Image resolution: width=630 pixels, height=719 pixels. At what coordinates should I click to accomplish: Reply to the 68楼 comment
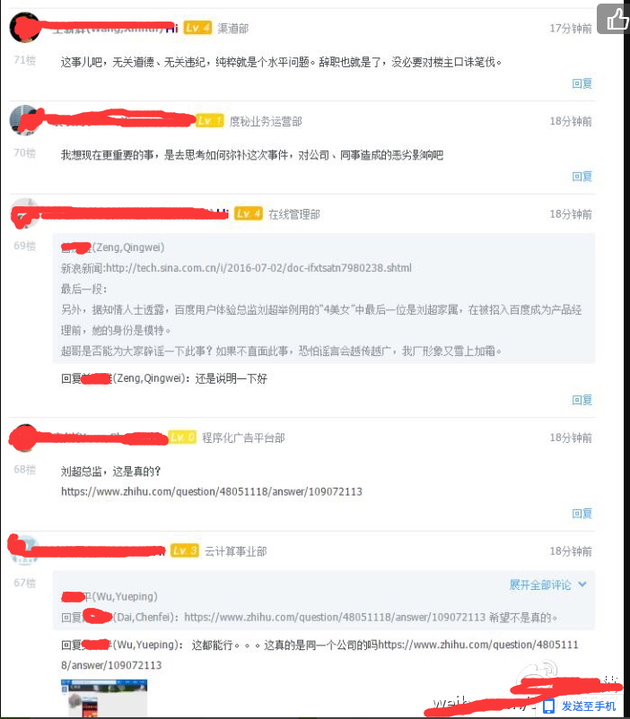pos(582,513)
